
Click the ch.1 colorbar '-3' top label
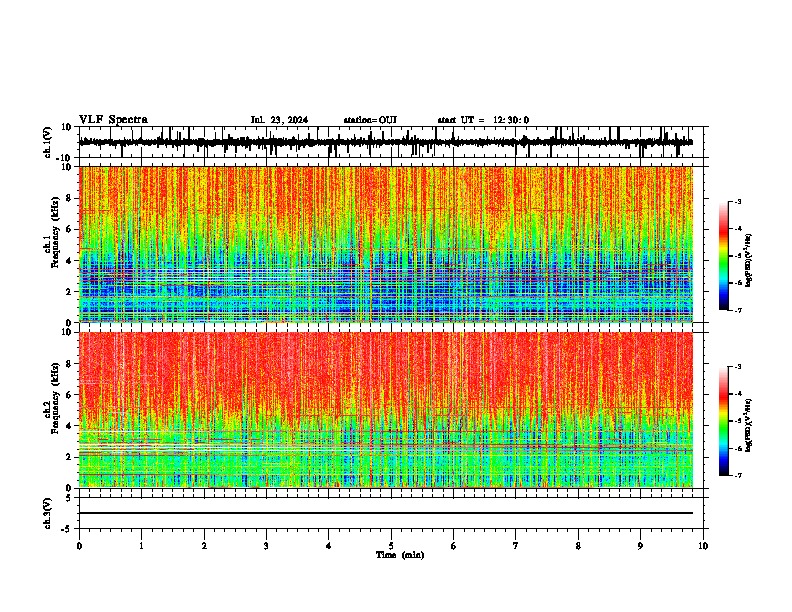tap(737, 201)
